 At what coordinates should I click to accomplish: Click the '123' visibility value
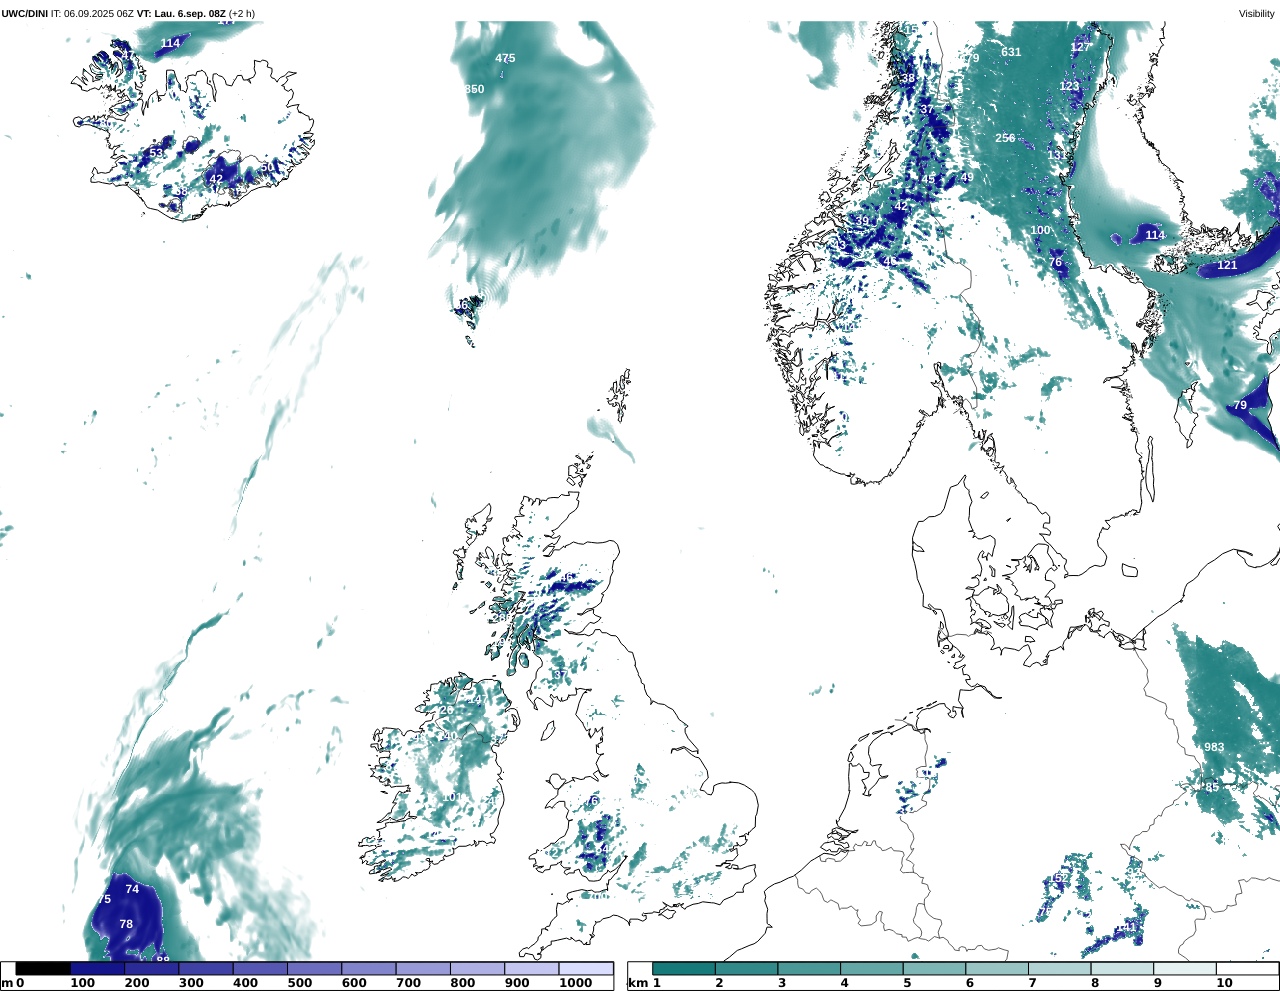pyautogui.click(x=1070, y=86)
